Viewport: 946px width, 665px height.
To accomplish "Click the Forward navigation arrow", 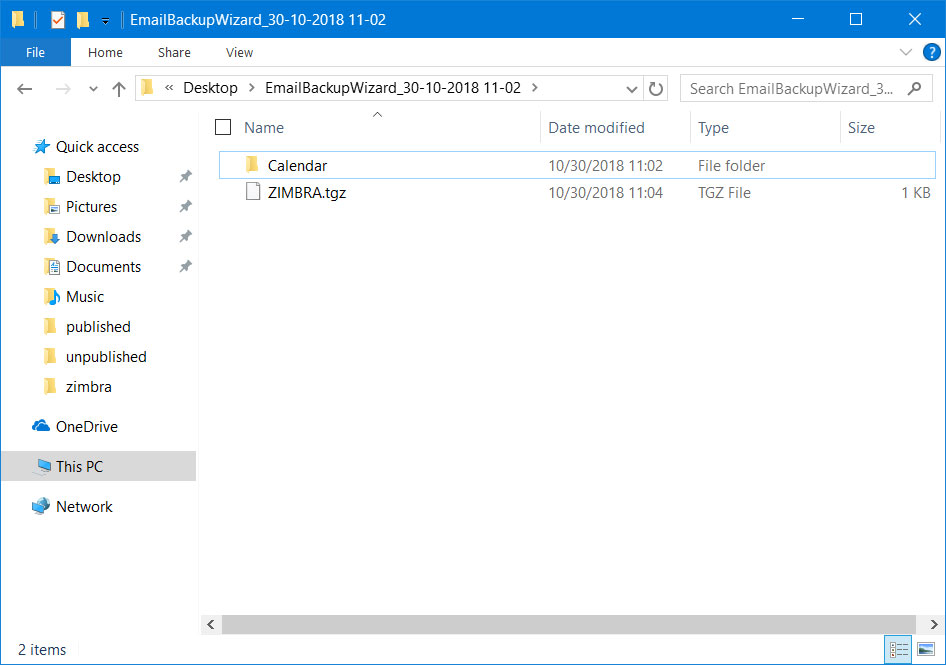I will (x=63, y=89).
